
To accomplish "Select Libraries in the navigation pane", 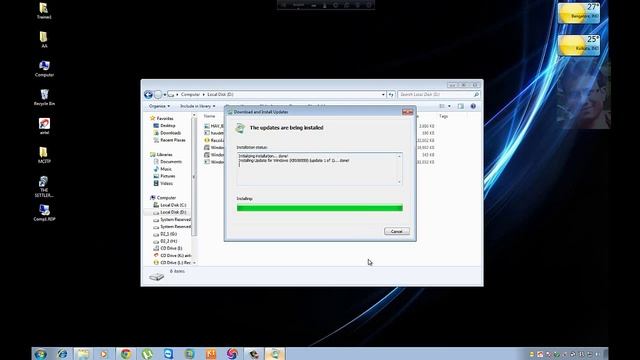I will [x=164, y=155].
